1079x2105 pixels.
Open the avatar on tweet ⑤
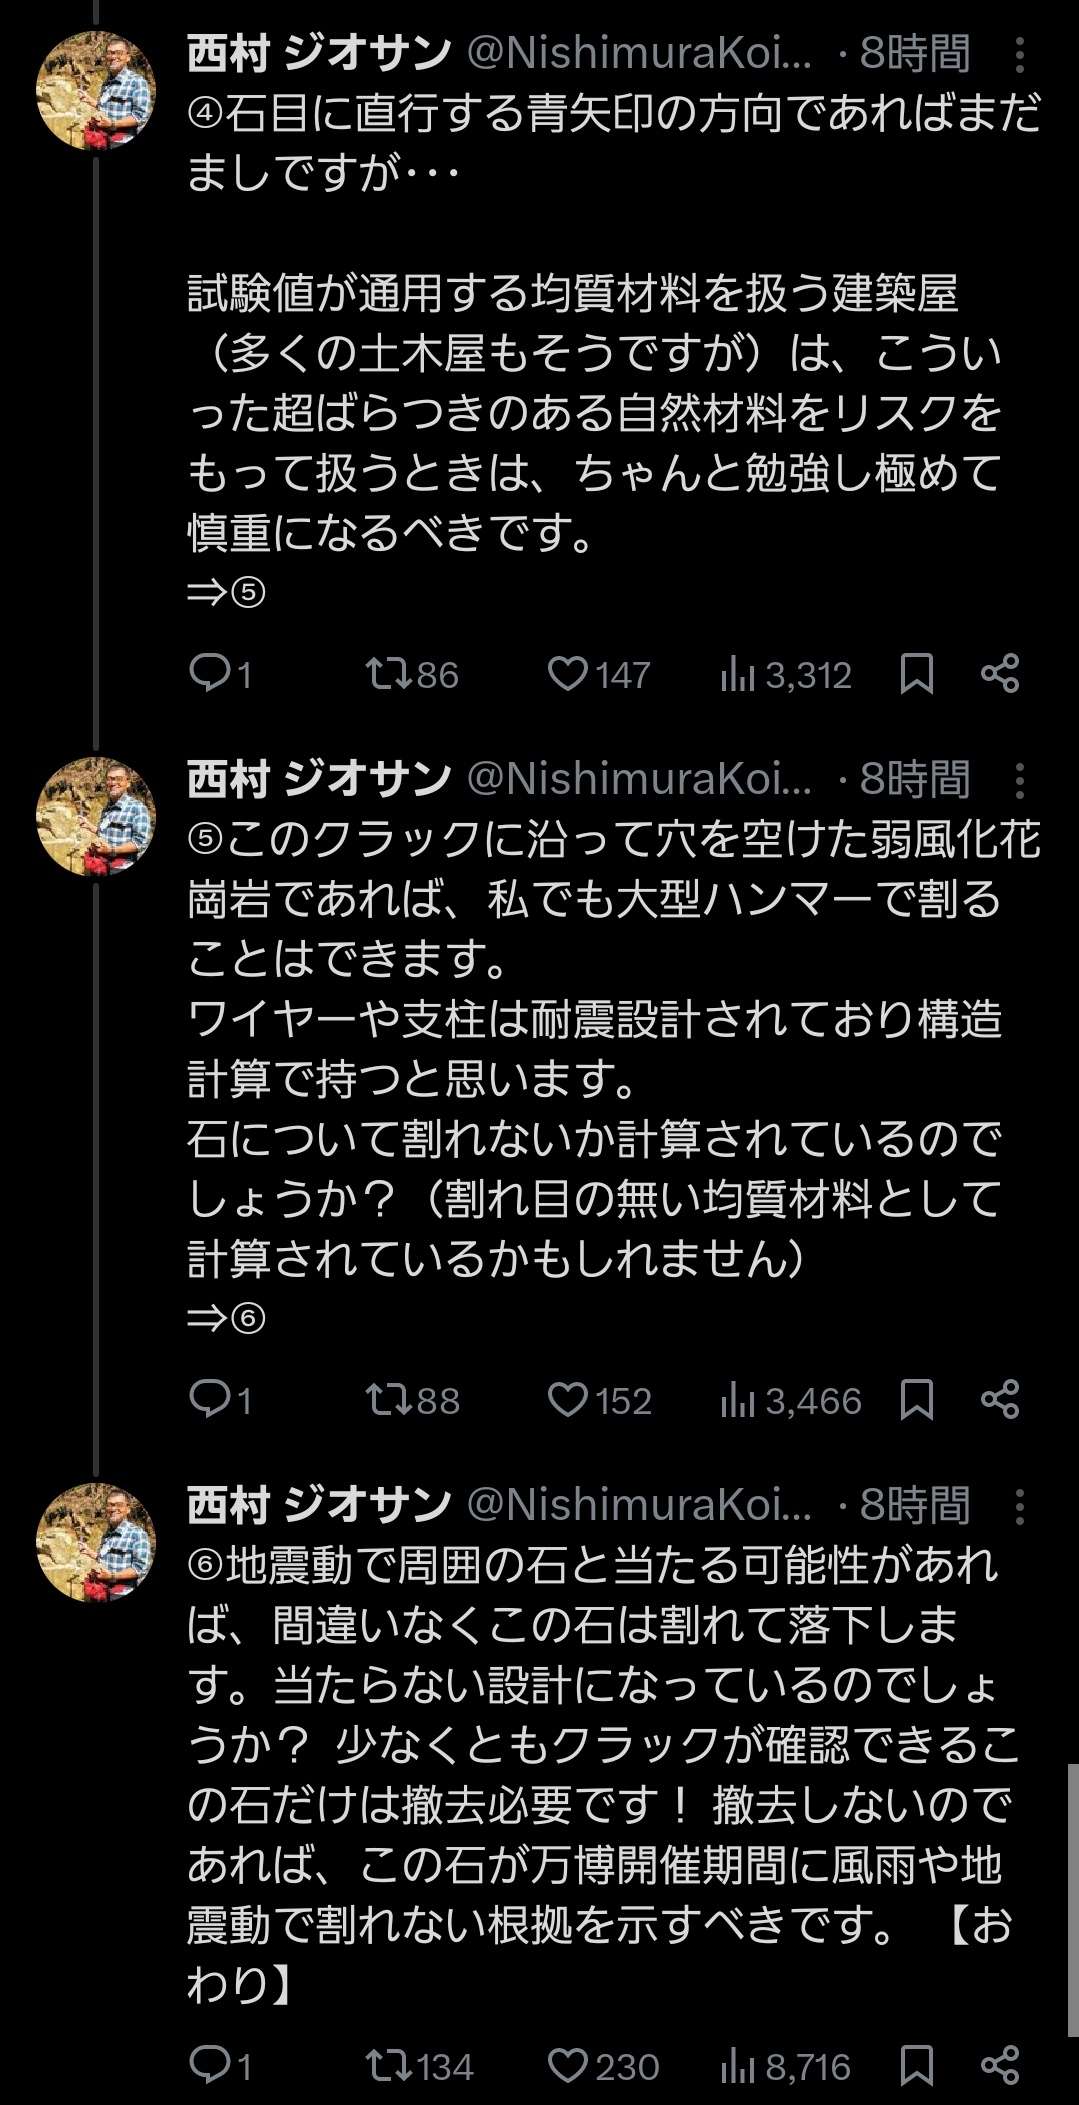[x=96, y=817]
